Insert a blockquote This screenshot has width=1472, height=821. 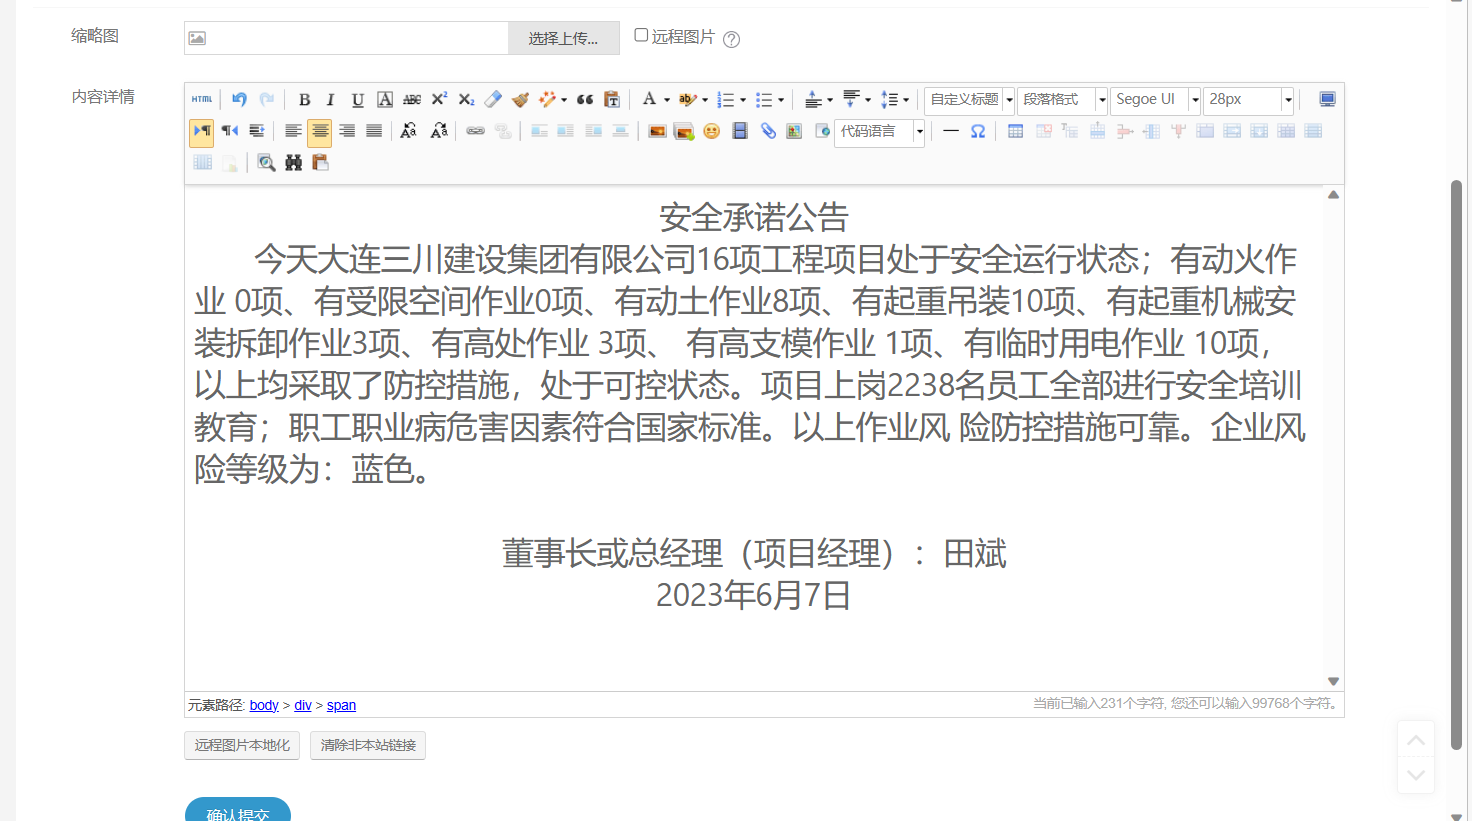click(x=585, y=100)
